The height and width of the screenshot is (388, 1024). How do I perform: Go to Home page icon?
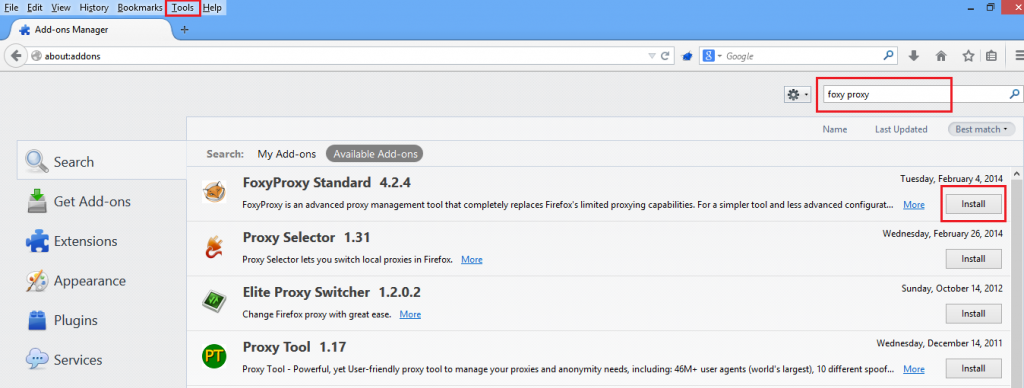click(x=941, y=56)
